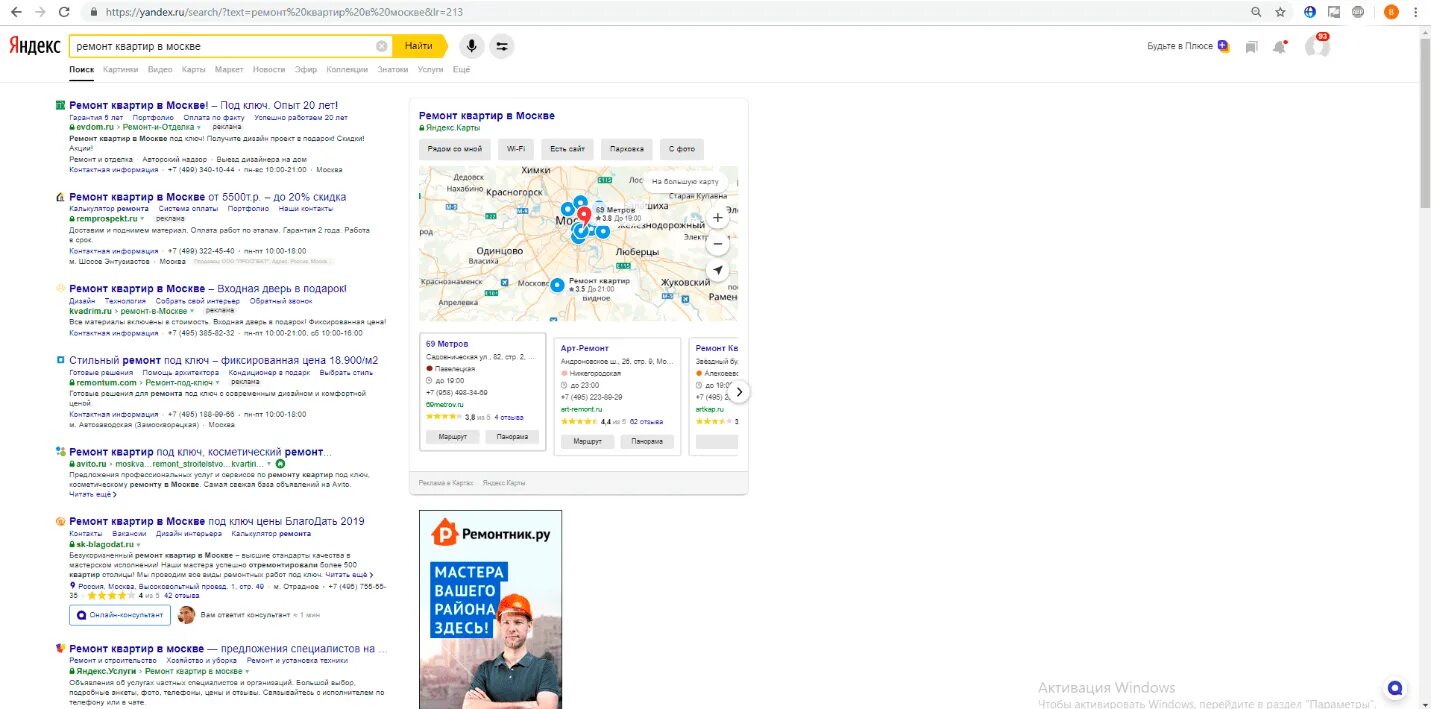This screenshot has height=709, width=1431.
Task: Toggle the 'Есть сайт' map filter
Action: pyautogui.click(x=567, y=149)
